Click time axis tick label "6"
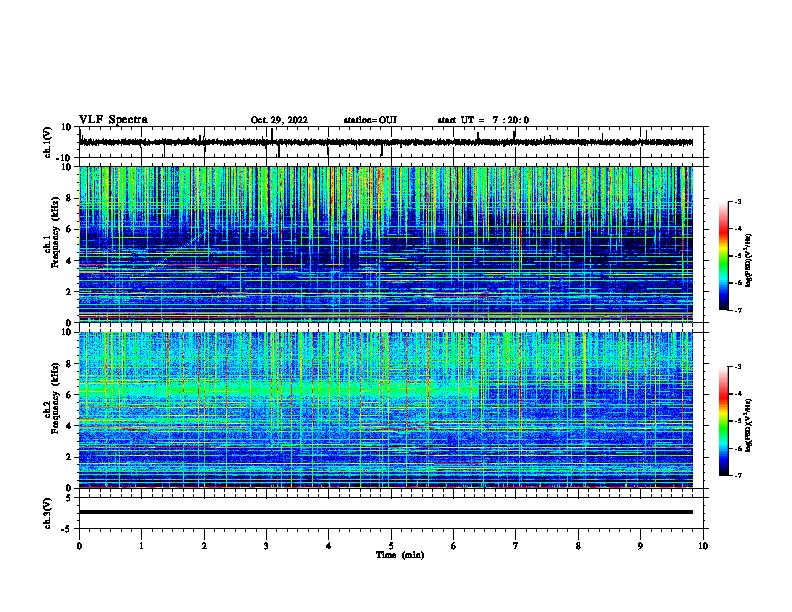 (454, 546)
